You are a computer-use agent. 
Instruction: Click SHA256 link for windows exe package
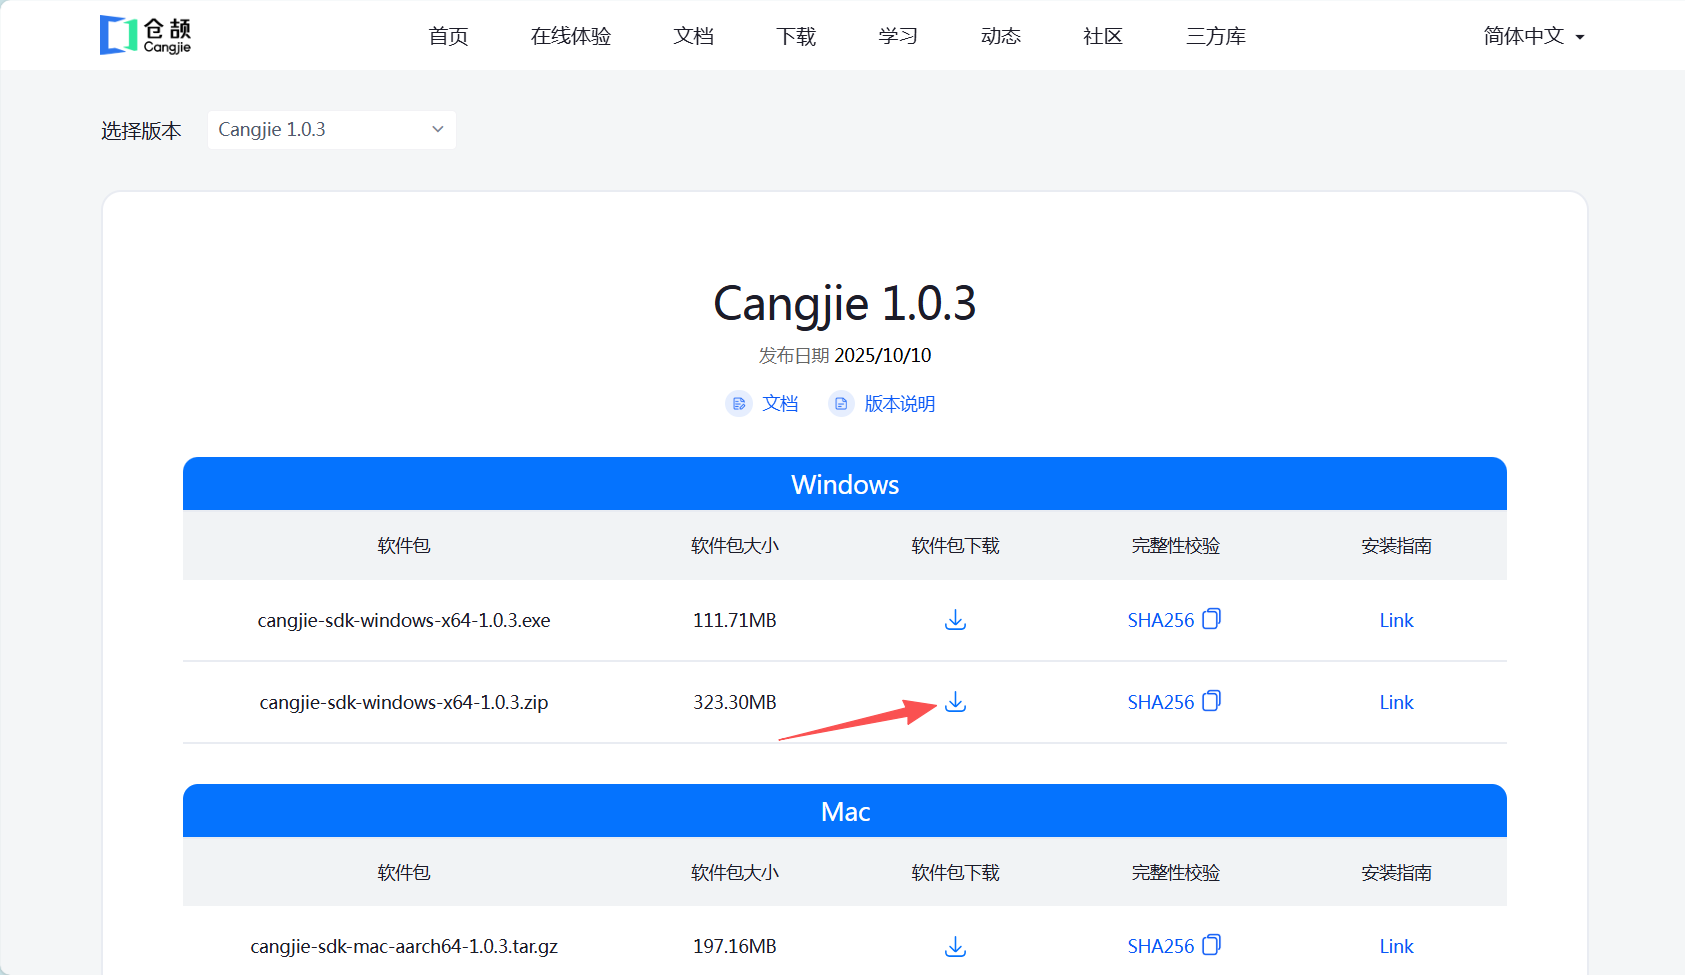1161,620
